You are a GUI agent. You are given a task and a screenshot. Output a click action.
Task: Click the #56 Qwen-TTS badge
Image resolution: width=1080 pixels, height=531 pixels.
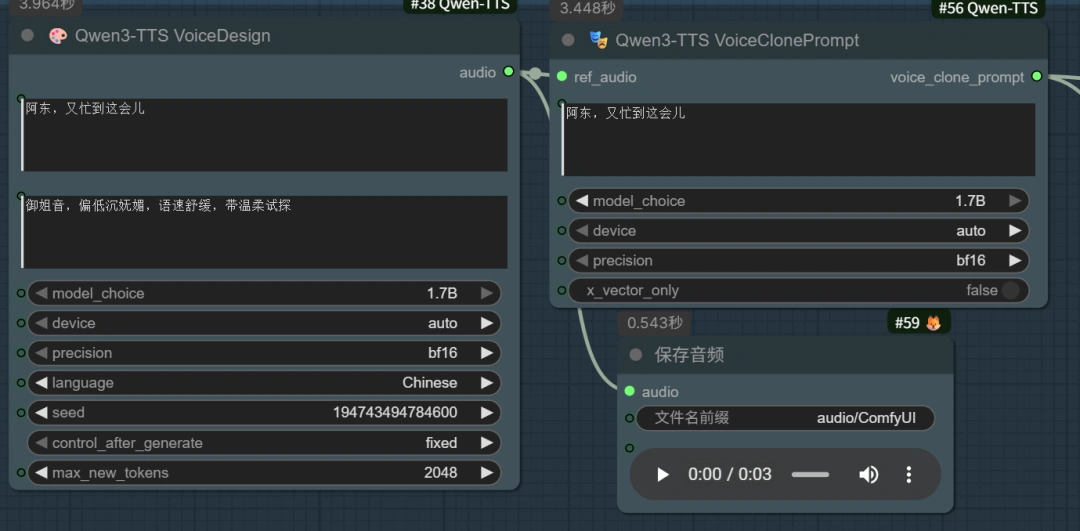(x=988, y=8)
